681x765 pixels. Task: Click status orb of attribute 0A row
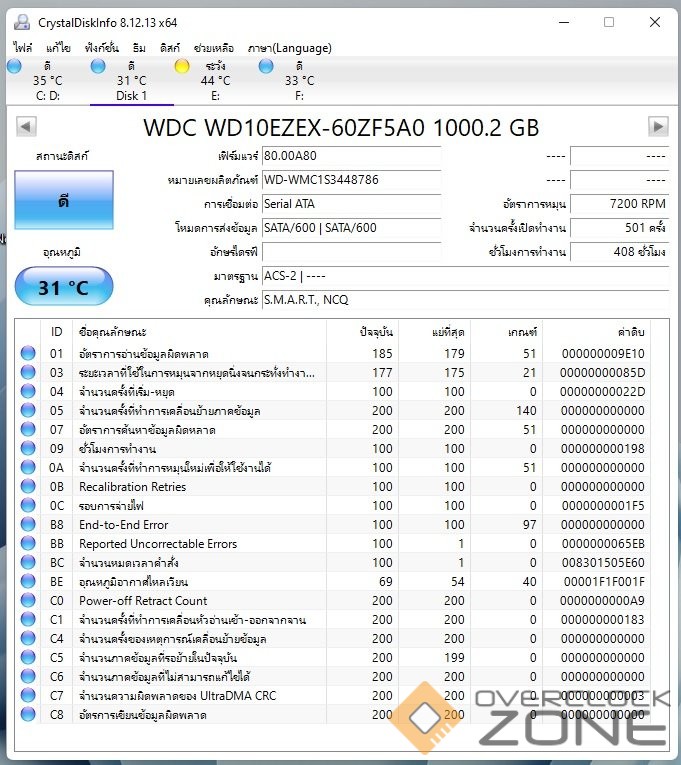(x=28, y=467)
